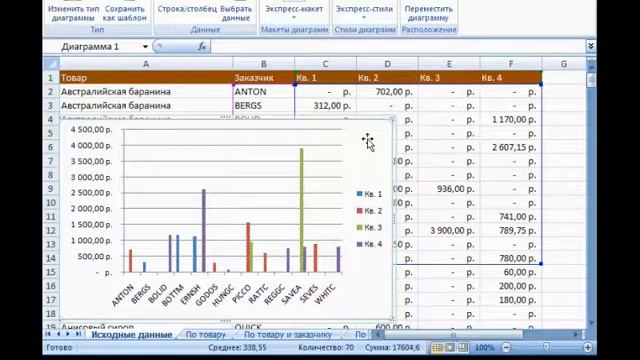Click the Количество: 70 status entry
The image size is (640, 360).
point(326,348)
